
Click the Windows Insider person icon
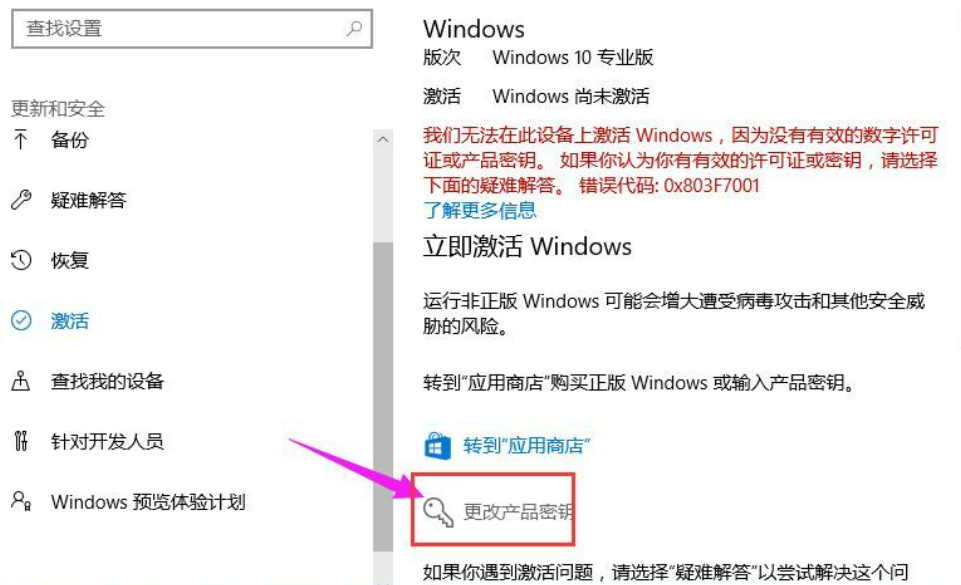click(21, 500)
